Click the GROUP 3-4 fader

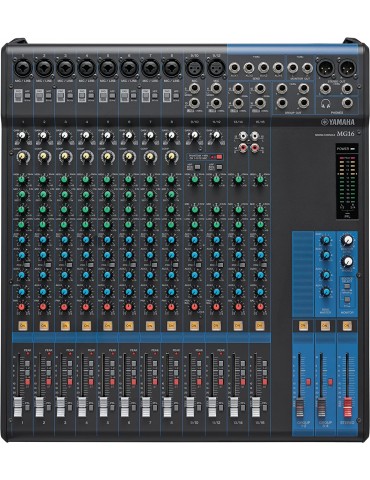click(x=322, y=407)
